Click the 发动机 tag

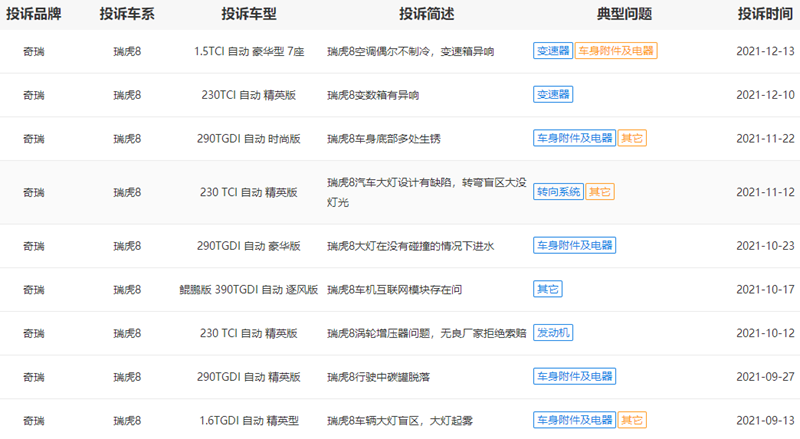point(553,333)
